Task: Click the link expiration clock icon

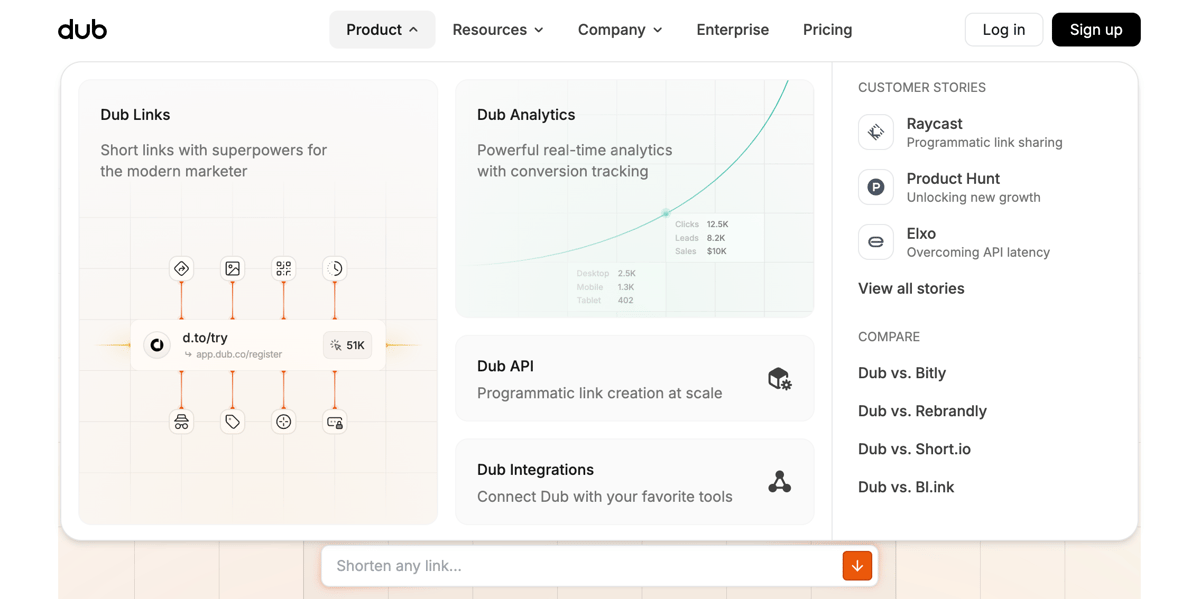Action: (x=335, y=268)
